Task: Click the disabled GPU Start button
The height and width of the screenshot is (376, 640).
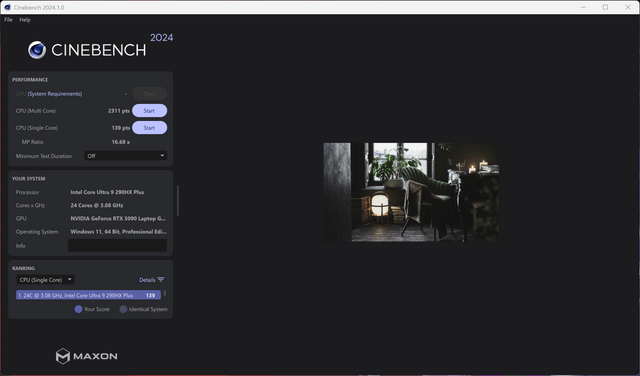Action: 149,93
